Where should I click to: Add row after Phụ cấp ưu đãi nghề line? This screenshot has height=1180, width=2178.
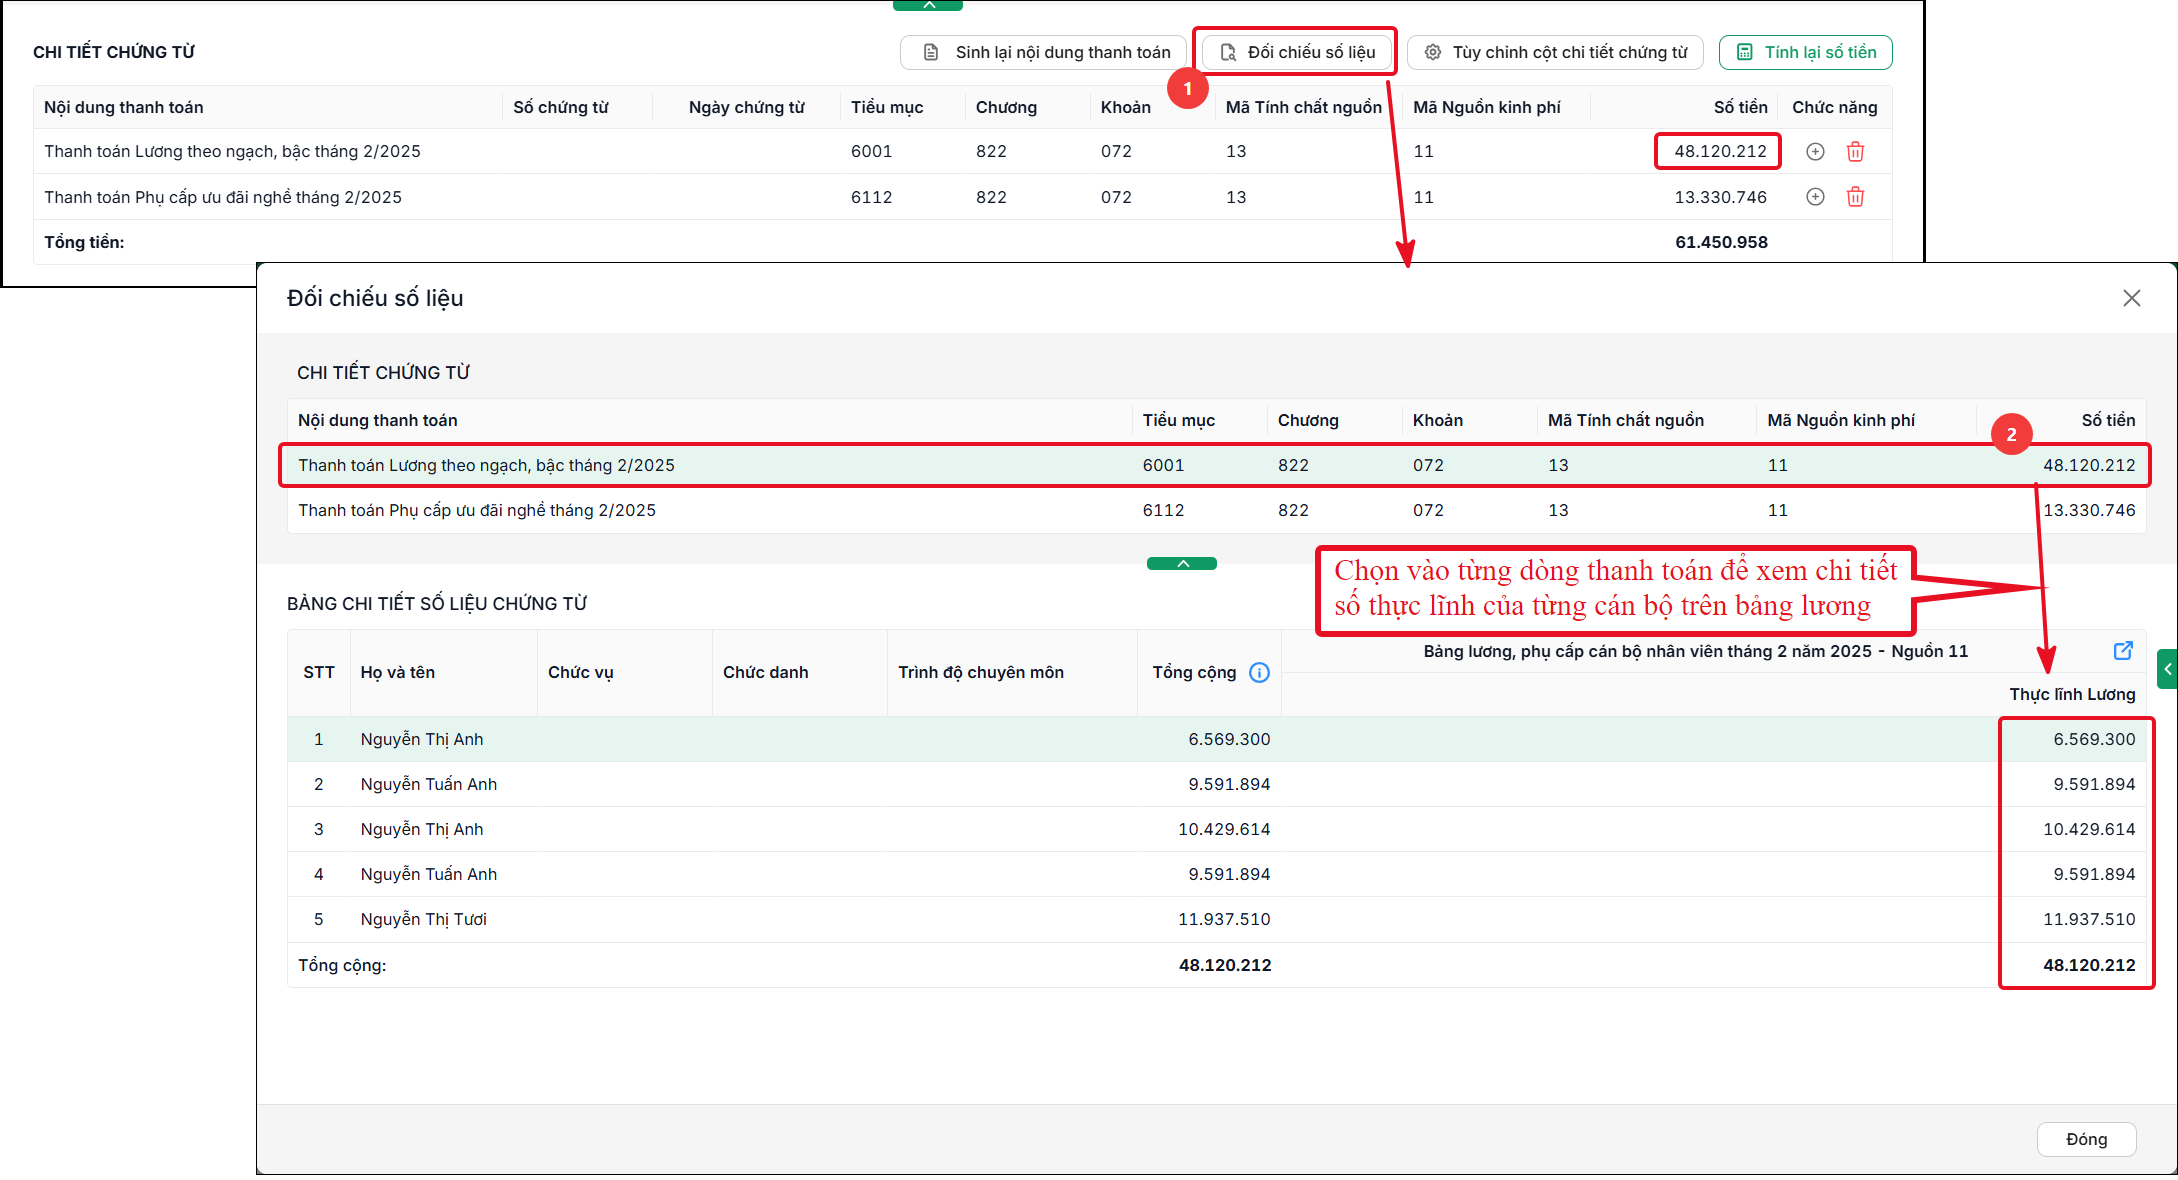tap(1815, 197)
